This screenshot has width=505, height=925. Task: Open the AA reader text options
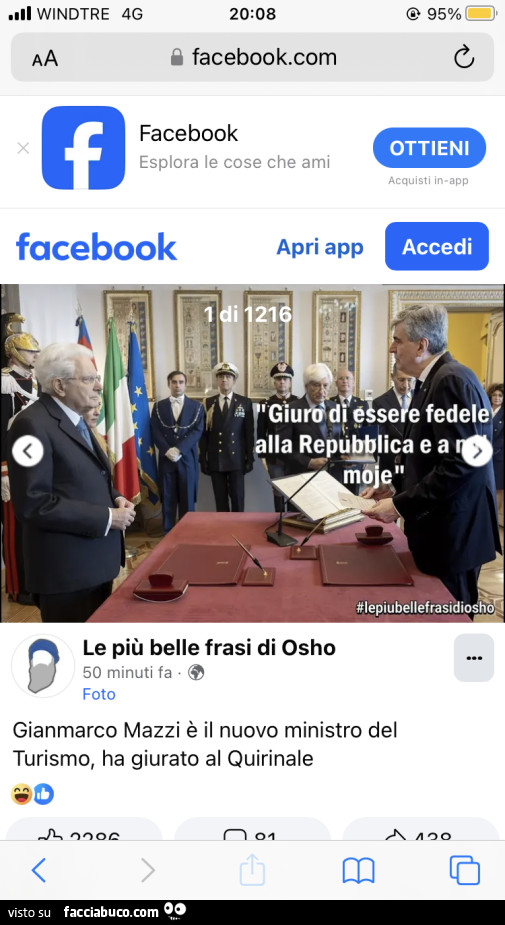click(45, 58)
